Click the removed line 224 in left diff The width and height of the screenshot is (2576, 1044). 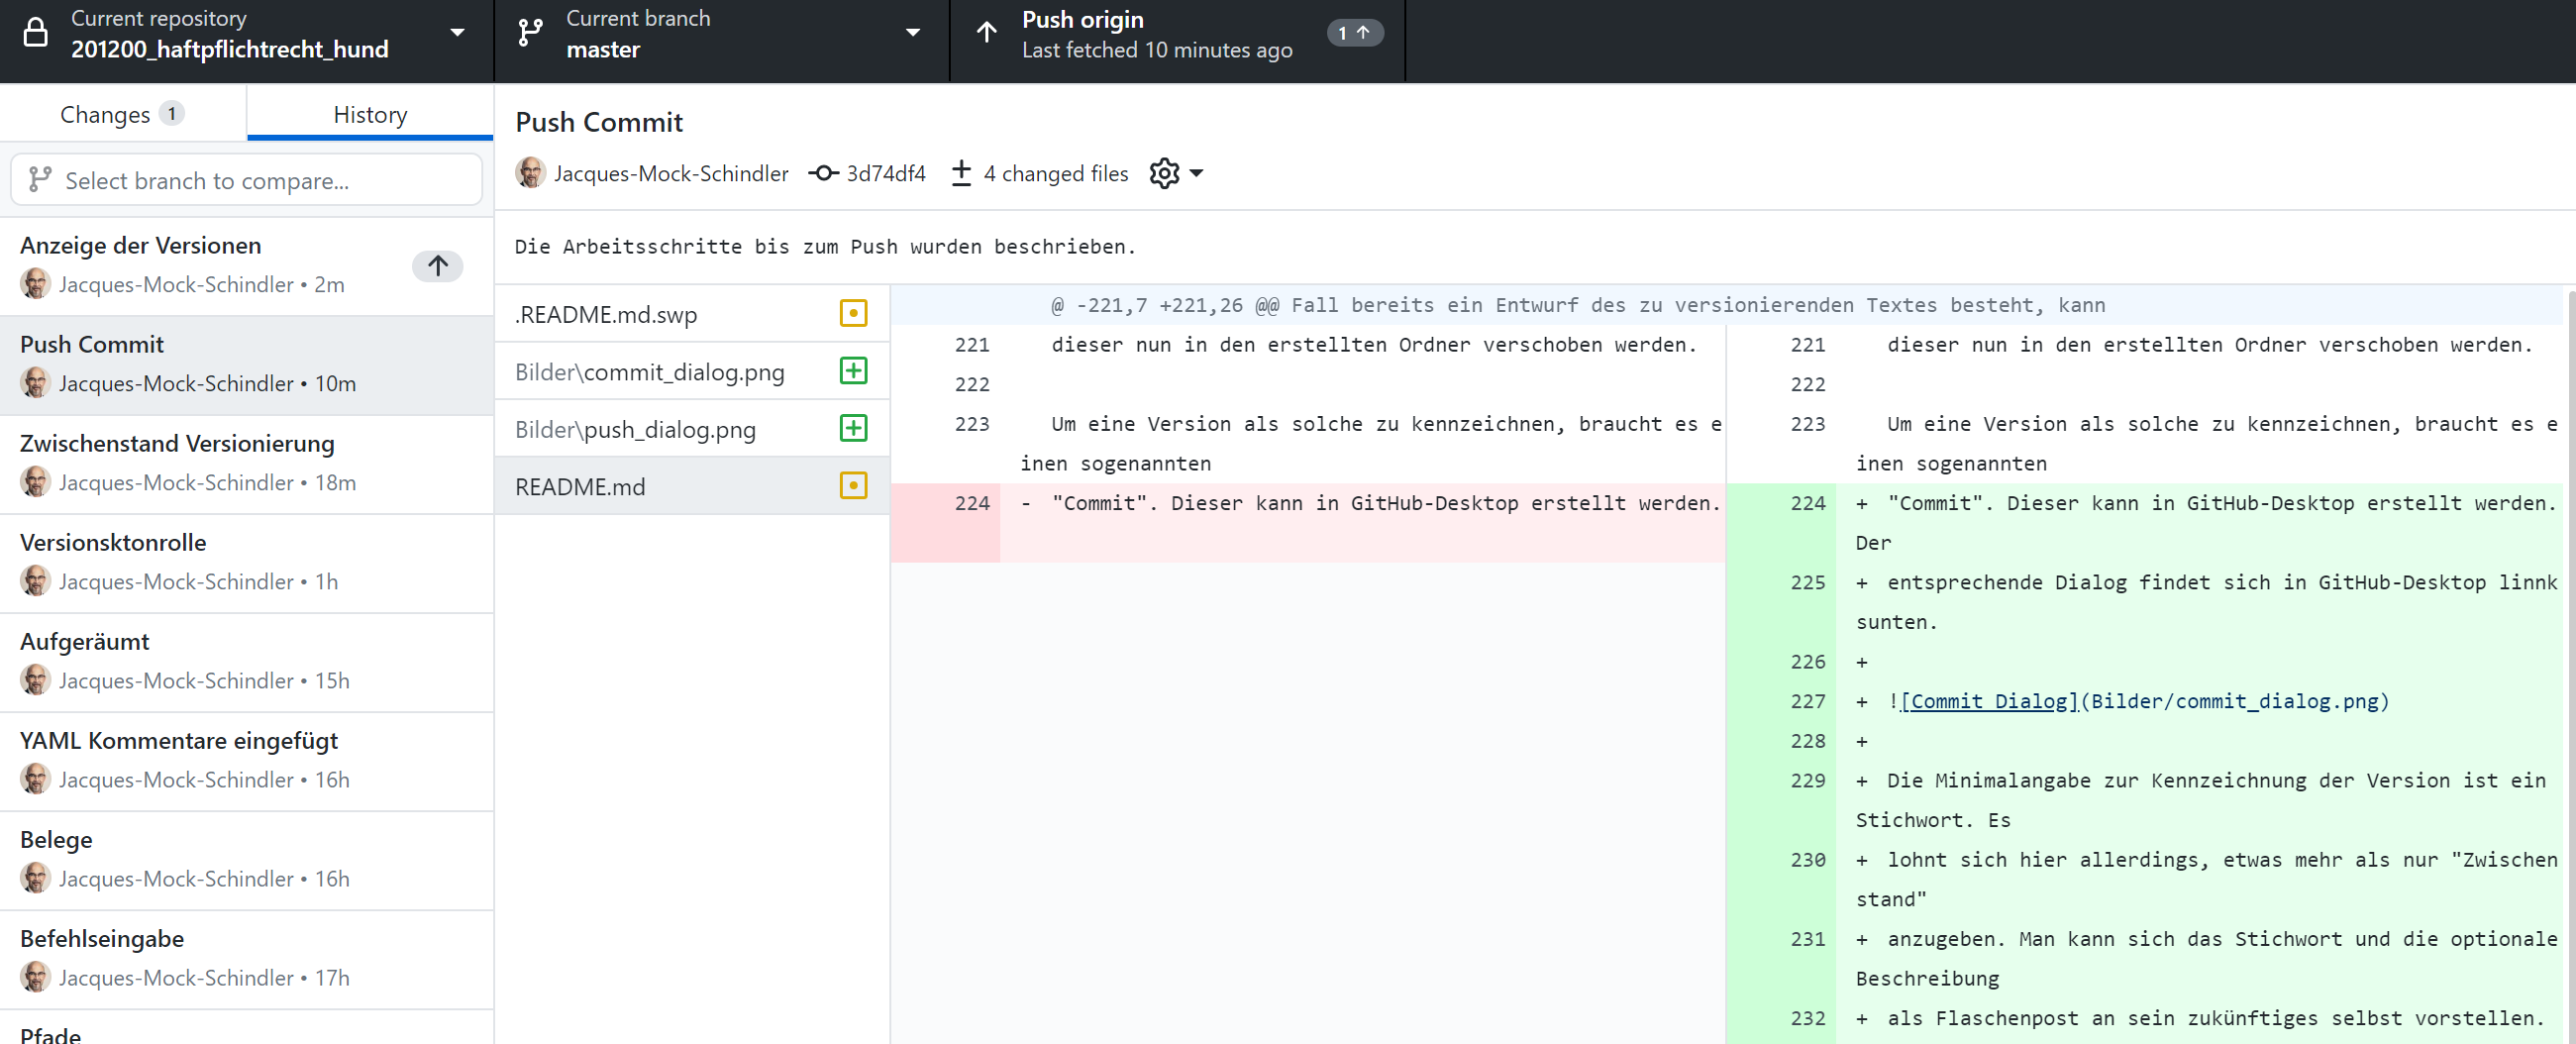click(x=1308, y=522)
